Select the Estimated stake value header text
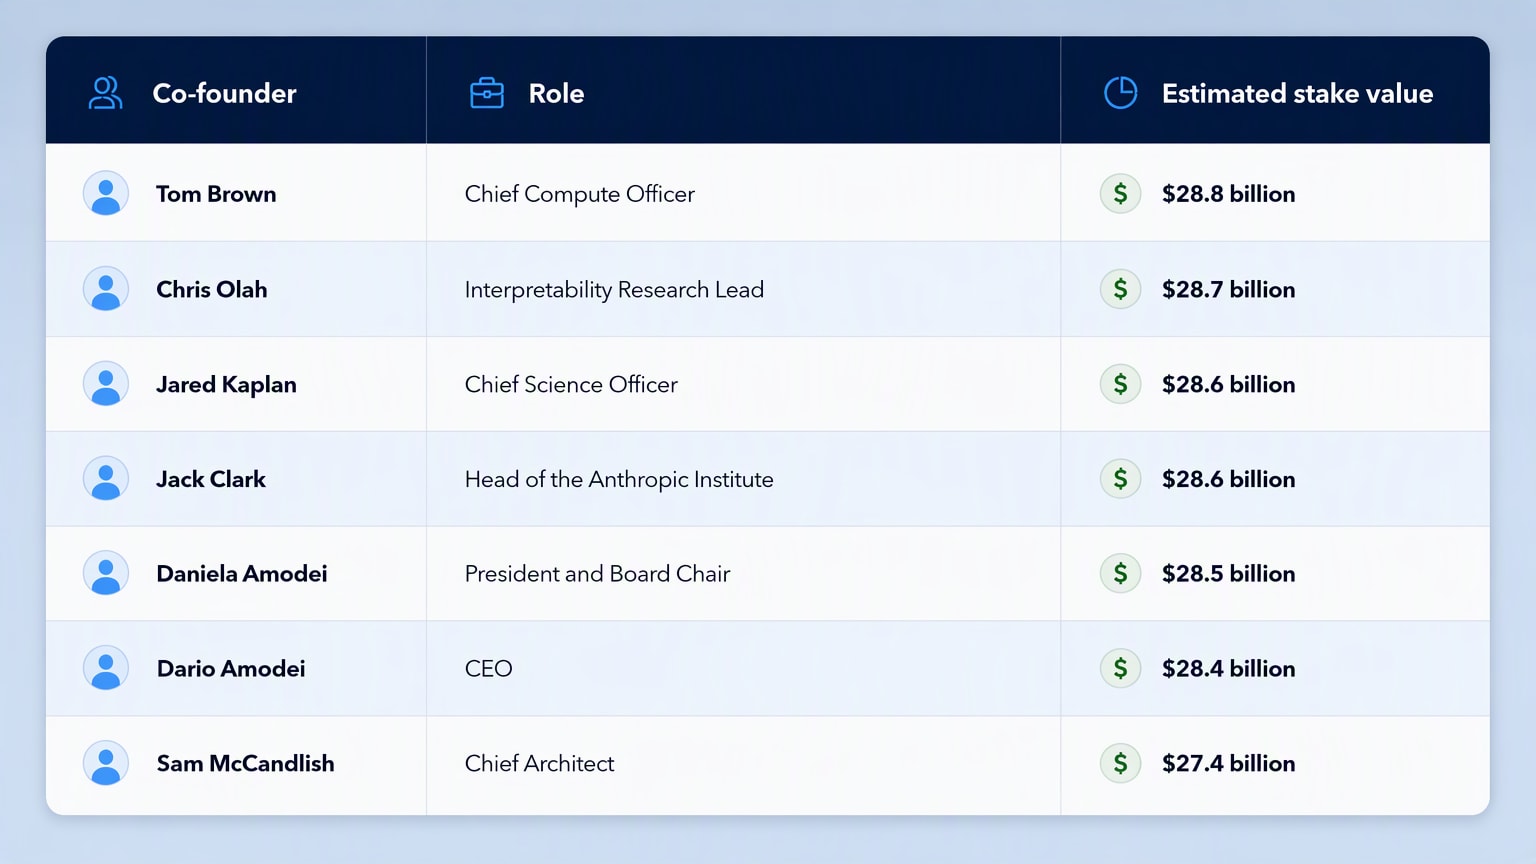The image size is (1536, 864). point(1297,93)
